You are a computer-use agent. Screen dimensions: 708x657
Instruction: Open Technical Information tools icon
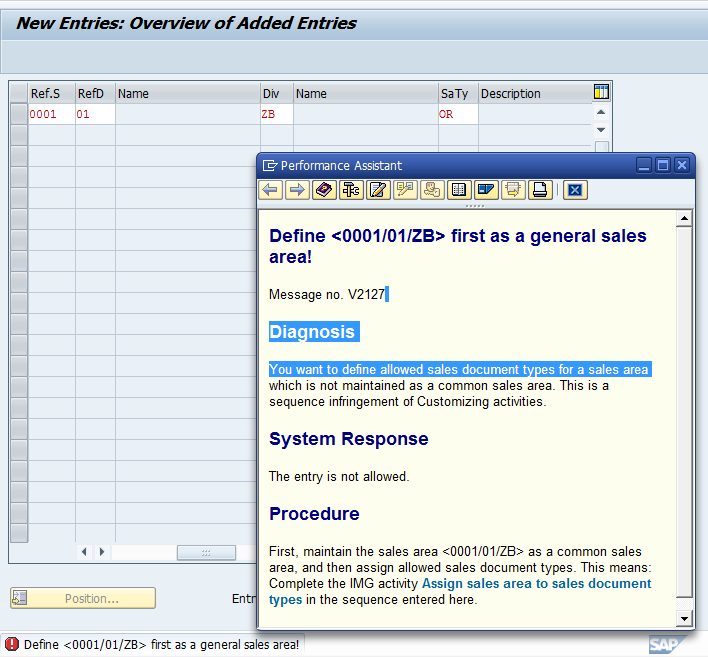[351, 190]
